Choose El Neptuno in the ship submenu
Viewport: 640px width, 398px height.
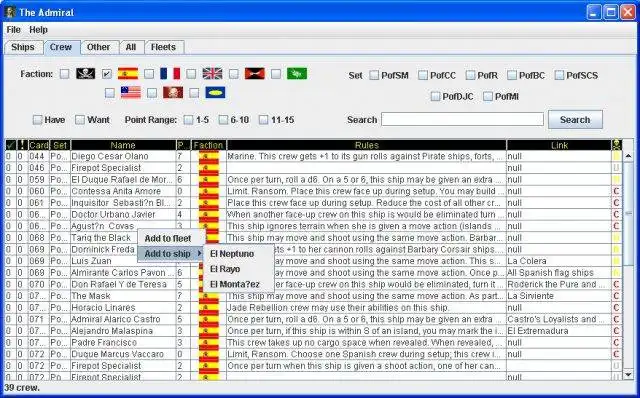pyautogui.click(x=238, y=254)
